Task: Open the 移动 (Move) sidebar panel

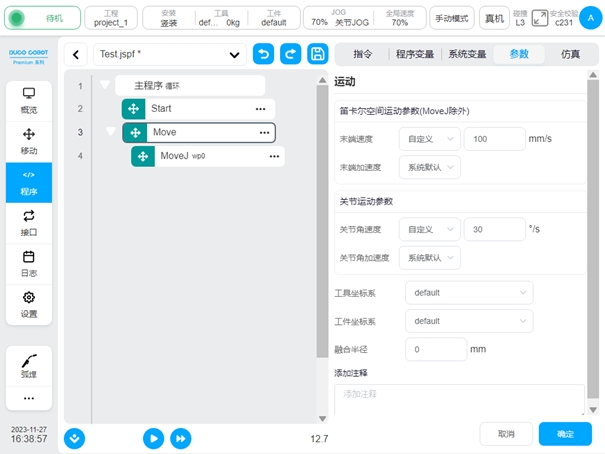Action: point(29,141)
